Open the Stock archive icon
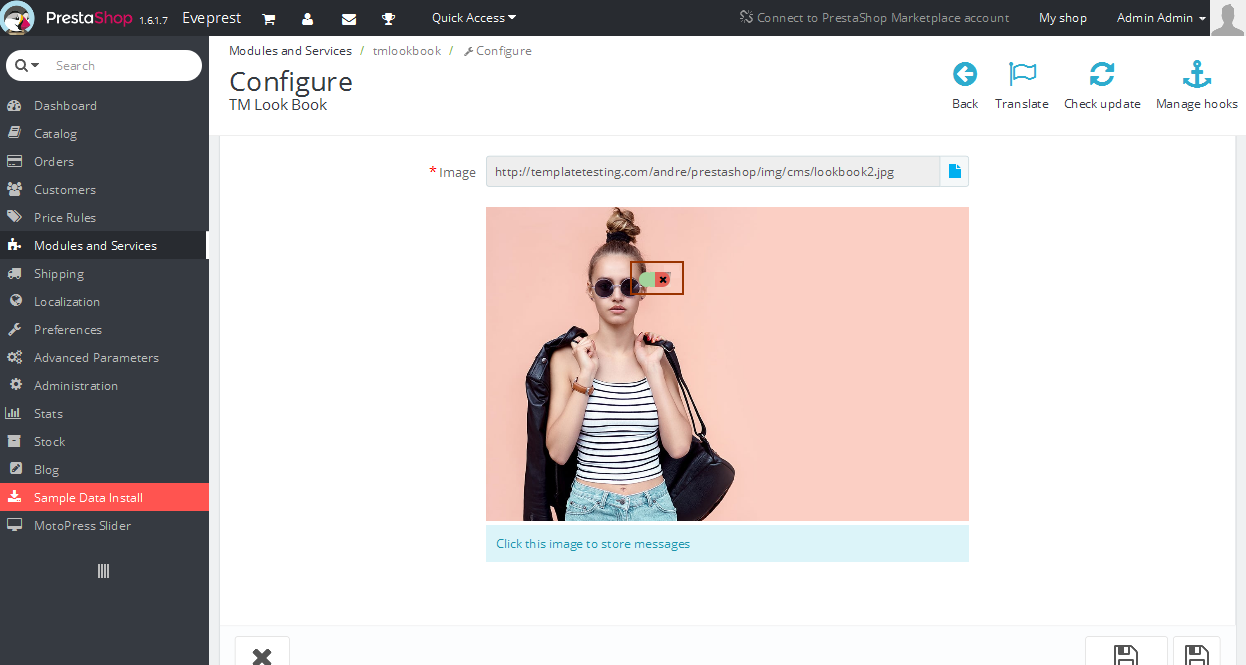This screenshot has height=665, width=1246. 14,441
